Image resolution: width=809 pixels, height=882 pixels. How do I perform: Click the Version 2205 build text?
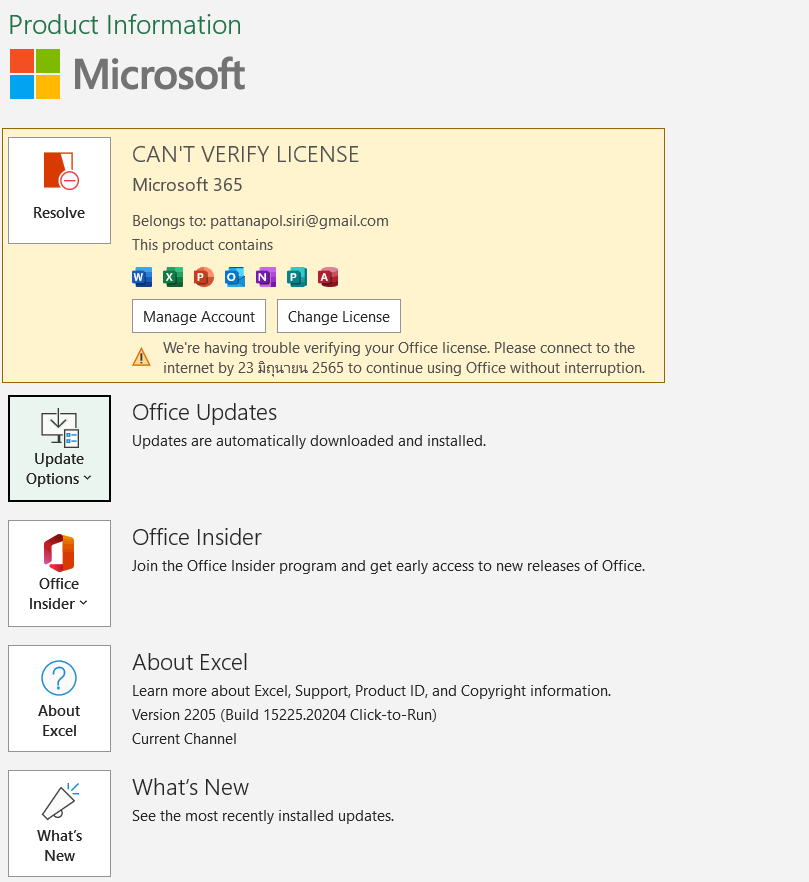284,714
